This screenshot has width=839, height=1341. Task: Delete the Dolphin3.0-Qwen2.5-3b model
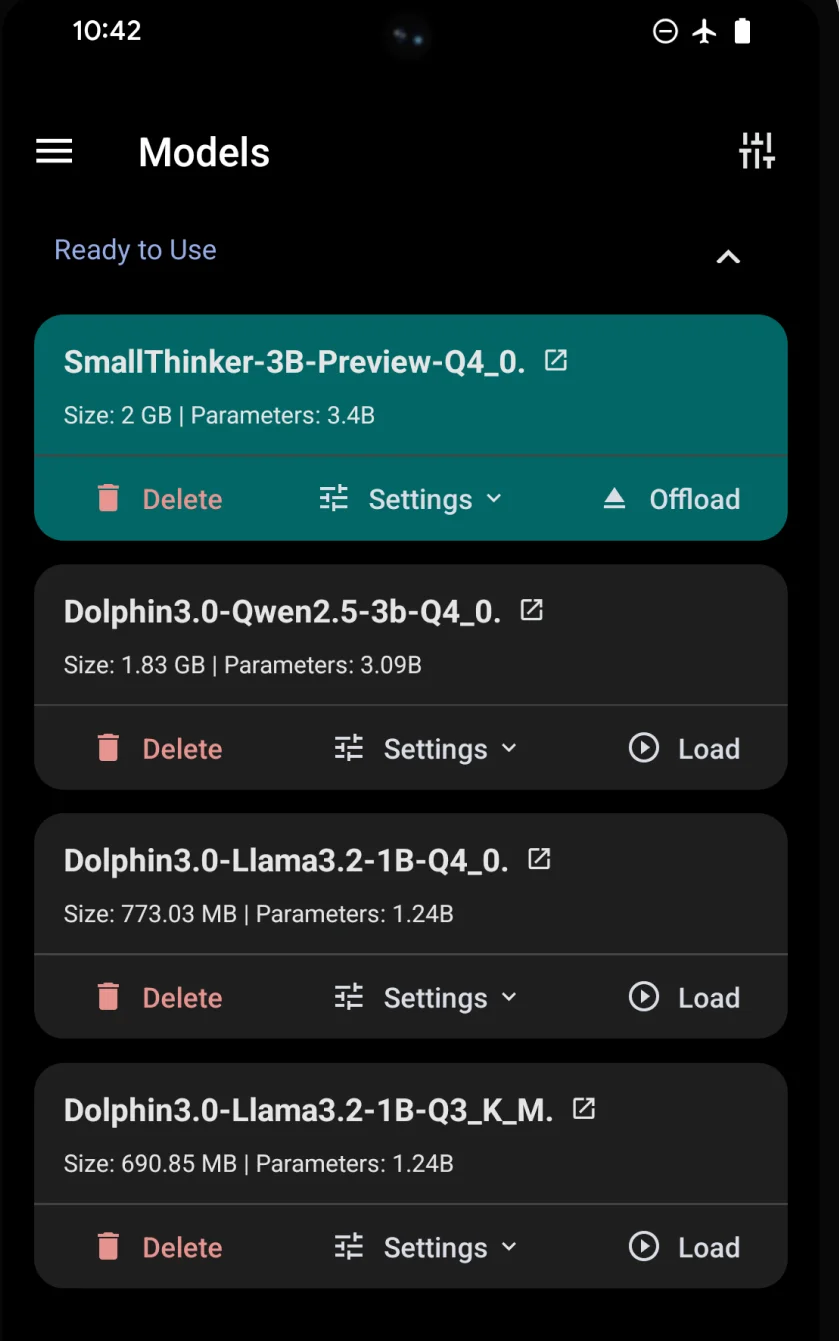[159, 748]
